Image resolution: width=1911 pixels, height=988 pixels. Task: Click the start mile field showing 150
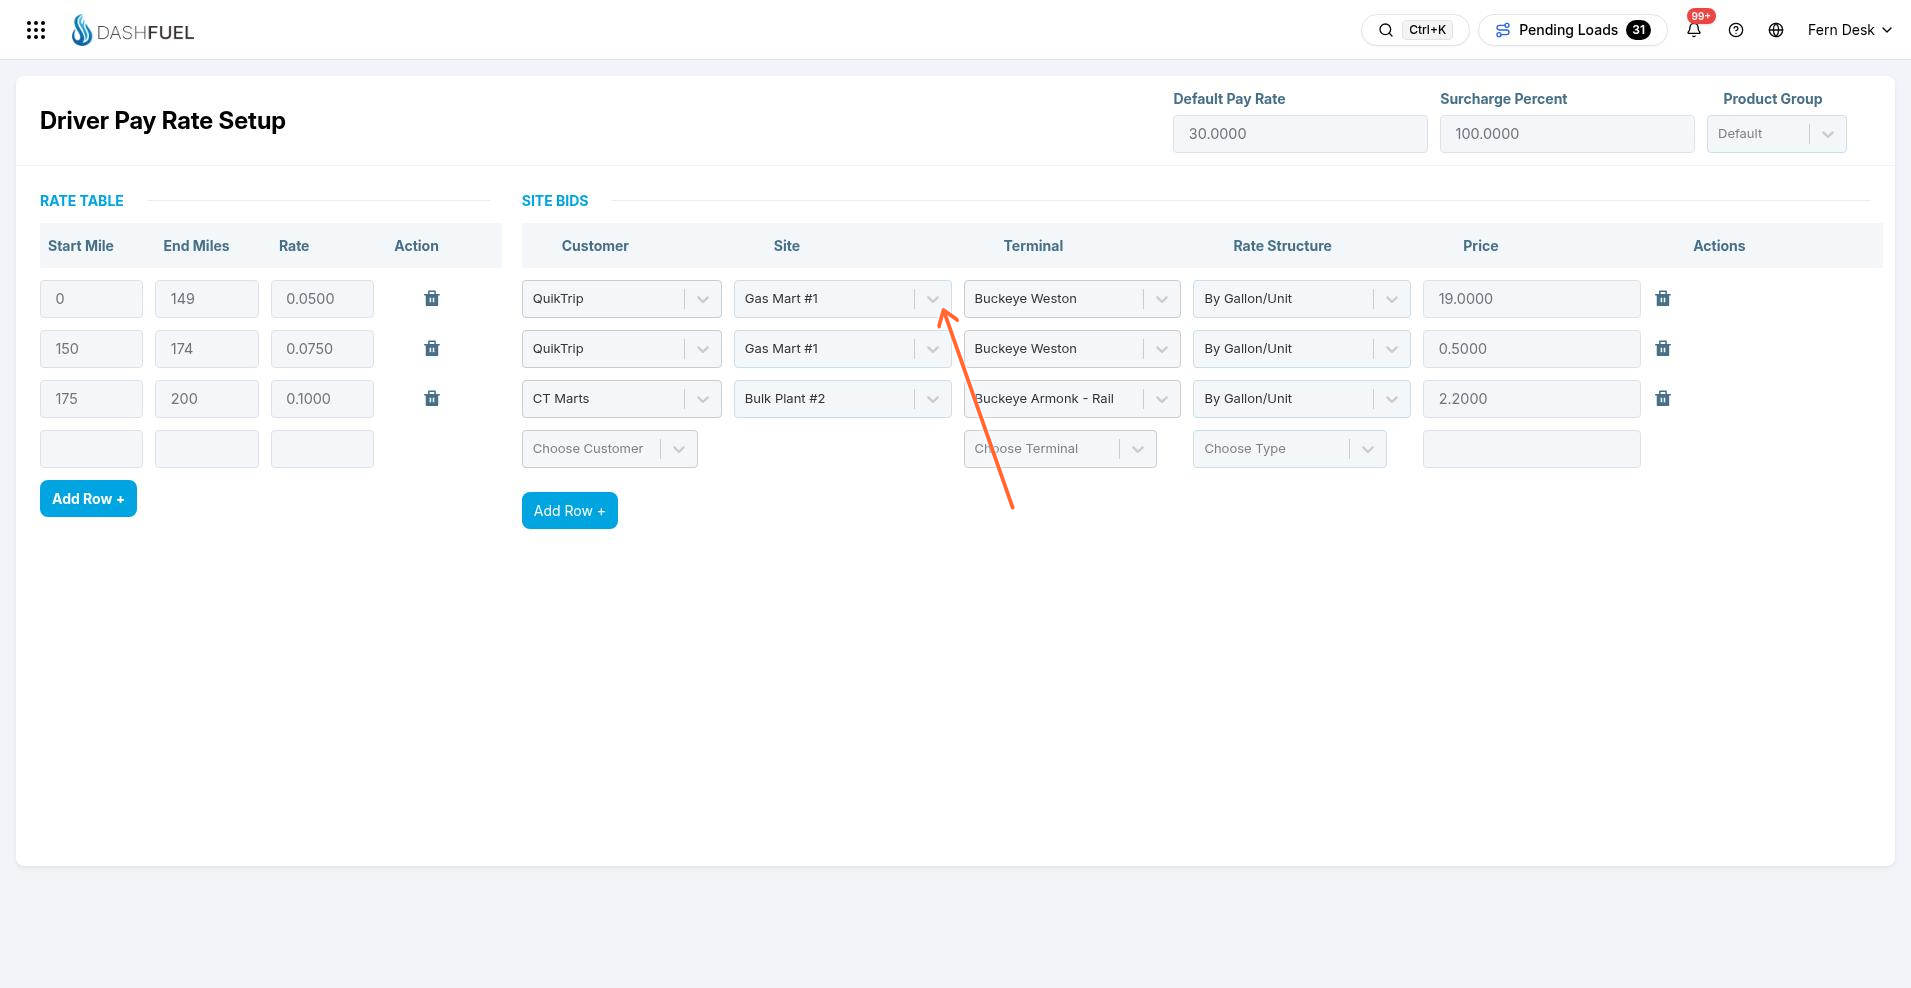91,349
